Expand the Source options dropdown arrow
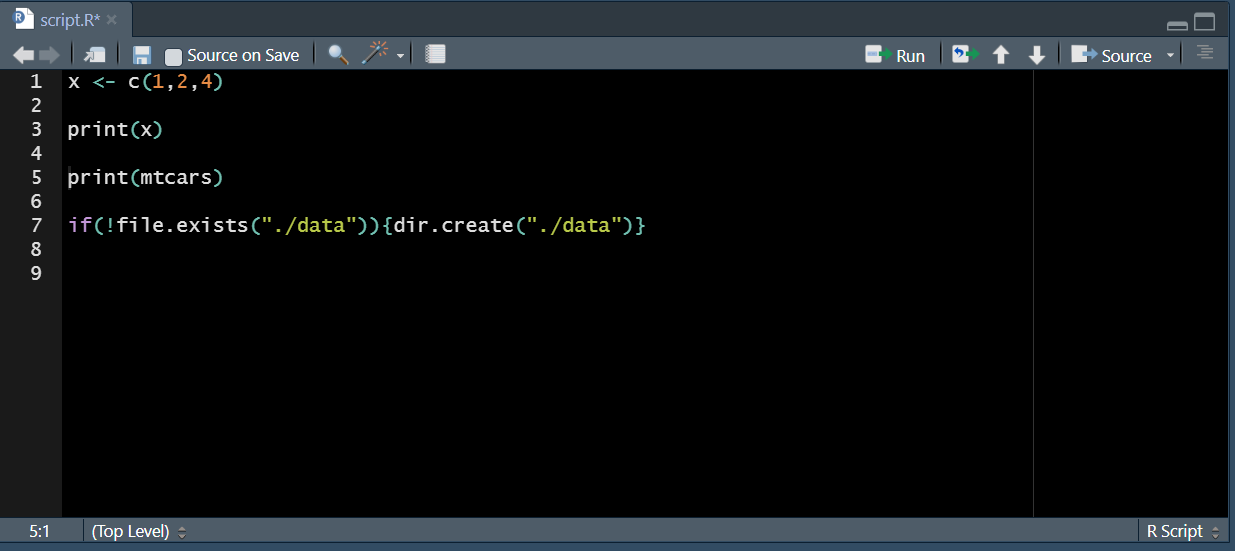The image size is (1235, 551). click(1170, 56)
